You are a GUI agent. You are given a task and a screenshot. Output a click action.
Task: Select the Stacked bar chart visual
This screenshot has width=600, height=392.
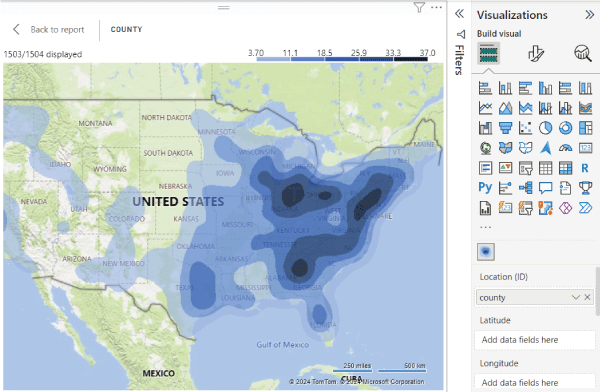(x=485, y=88)
